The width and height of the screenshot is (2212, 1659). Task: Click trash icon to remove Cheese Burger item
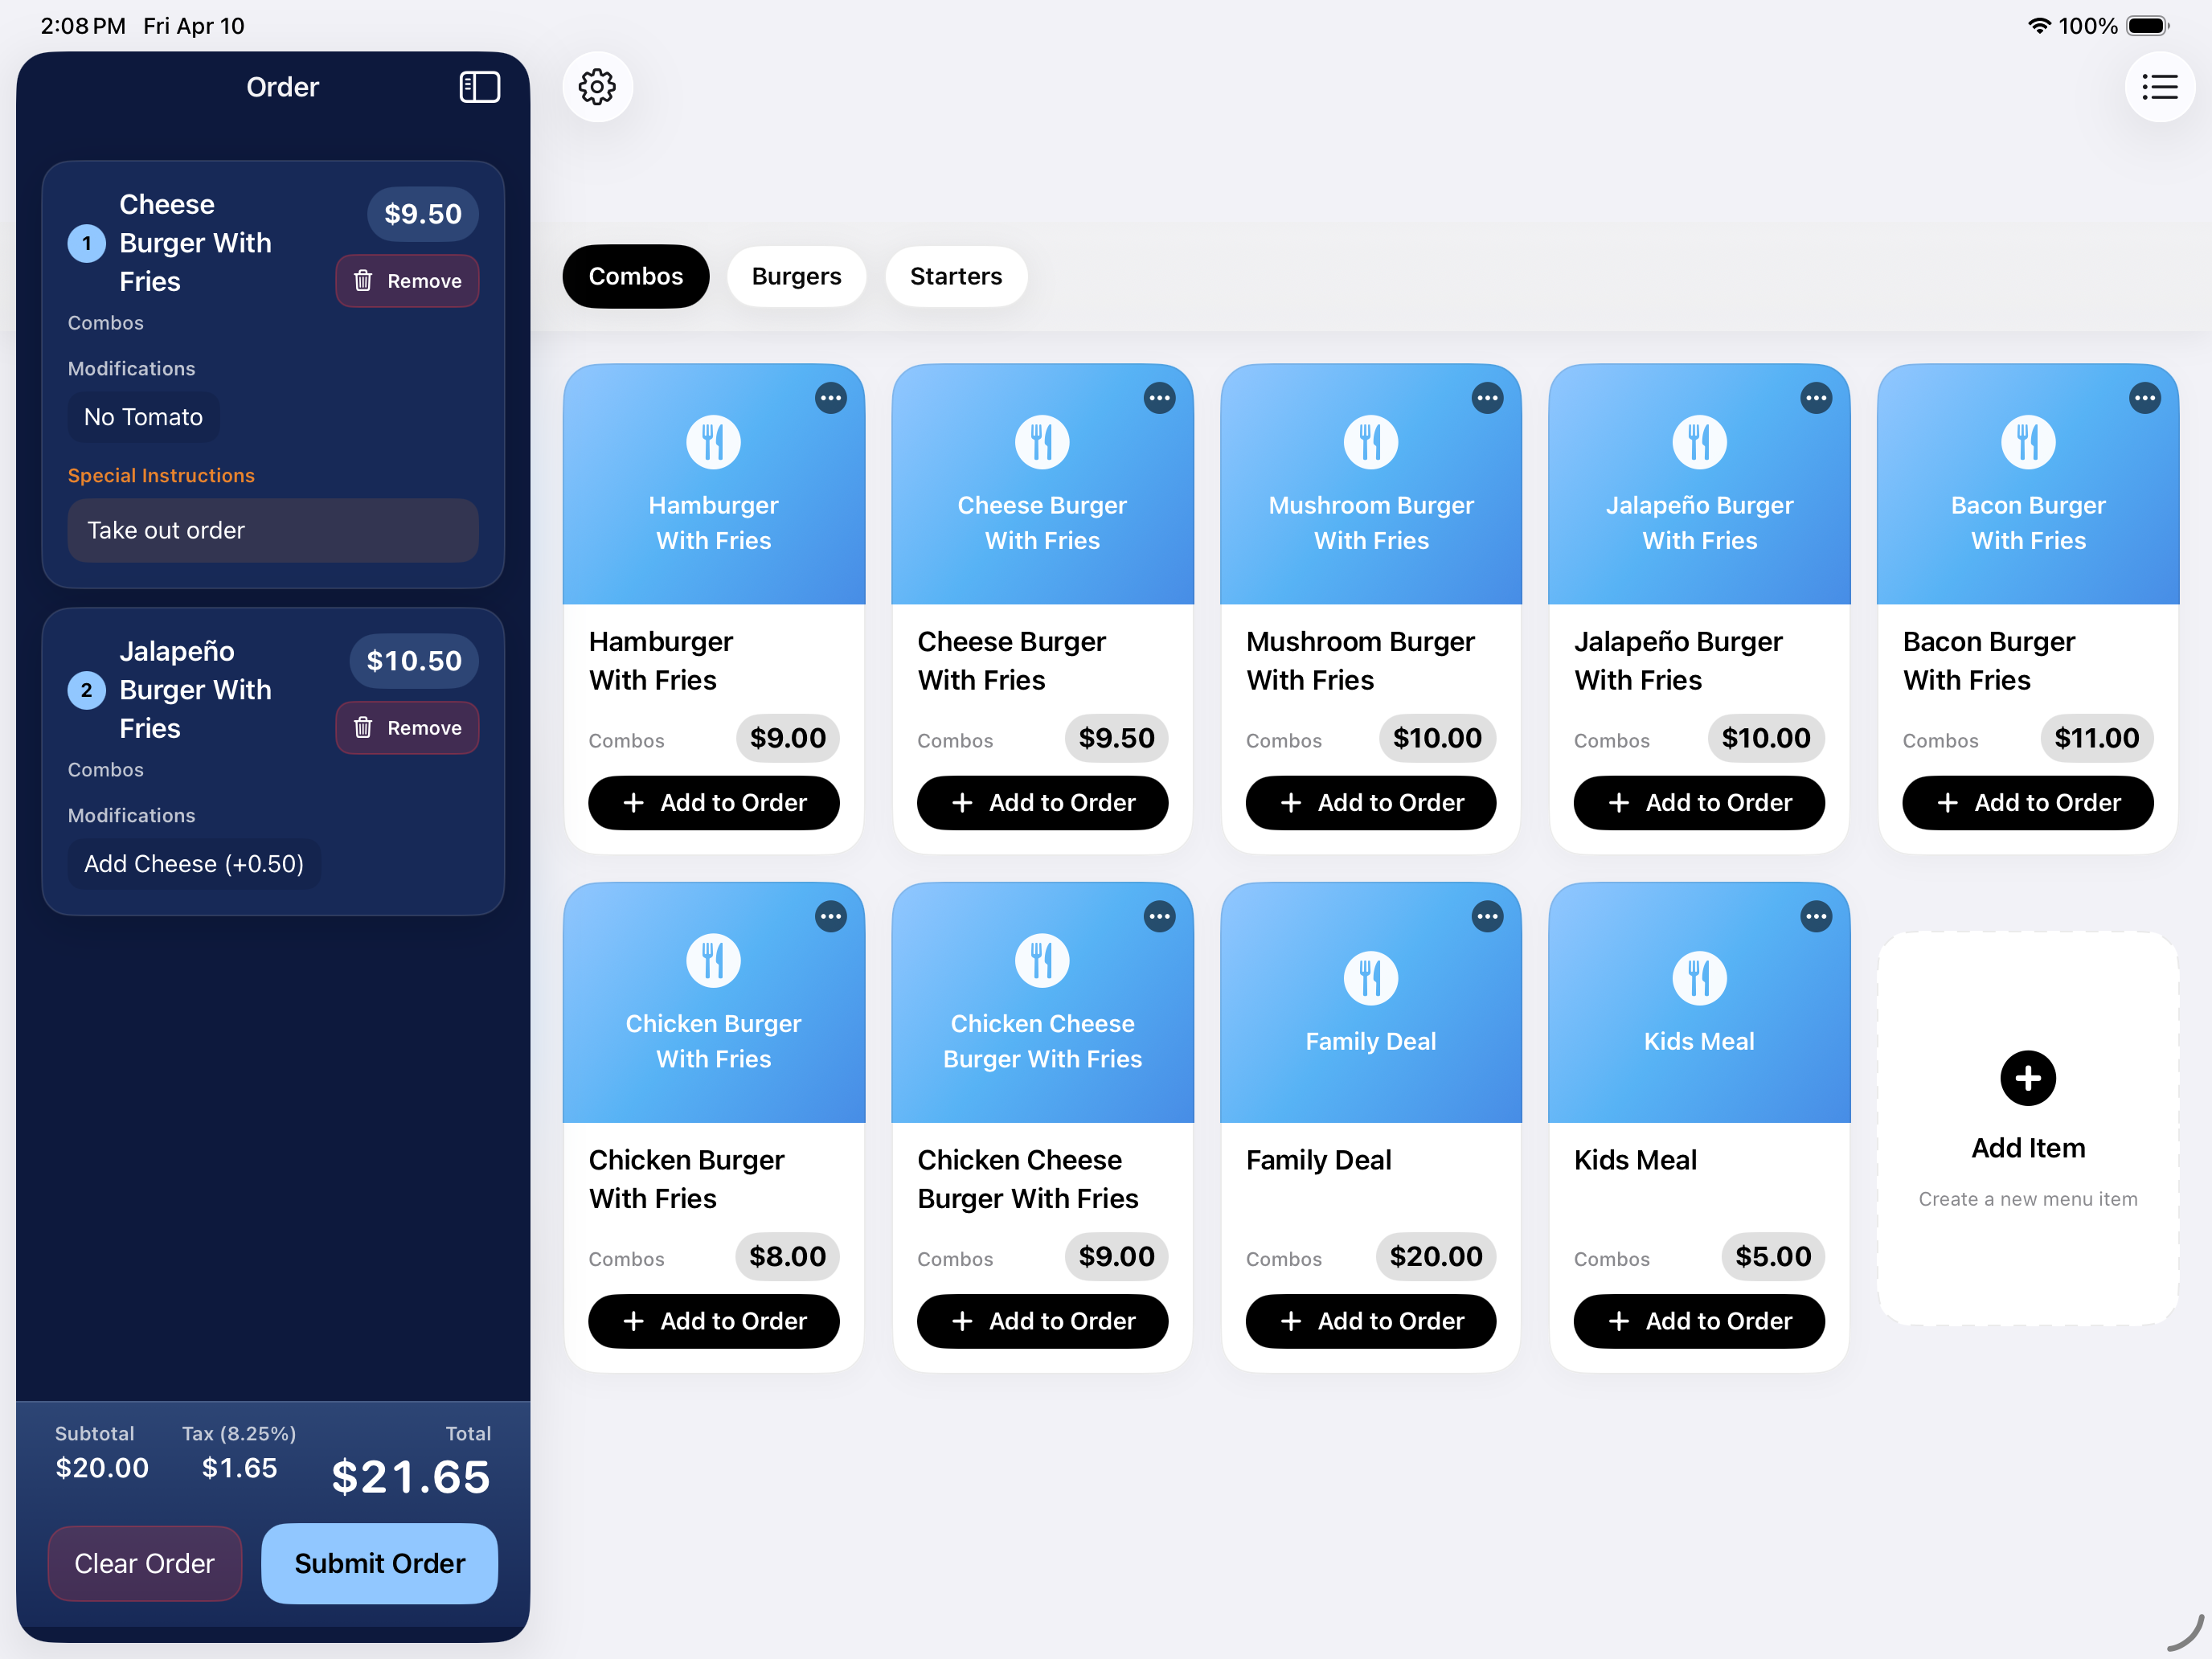click(363, 281)
